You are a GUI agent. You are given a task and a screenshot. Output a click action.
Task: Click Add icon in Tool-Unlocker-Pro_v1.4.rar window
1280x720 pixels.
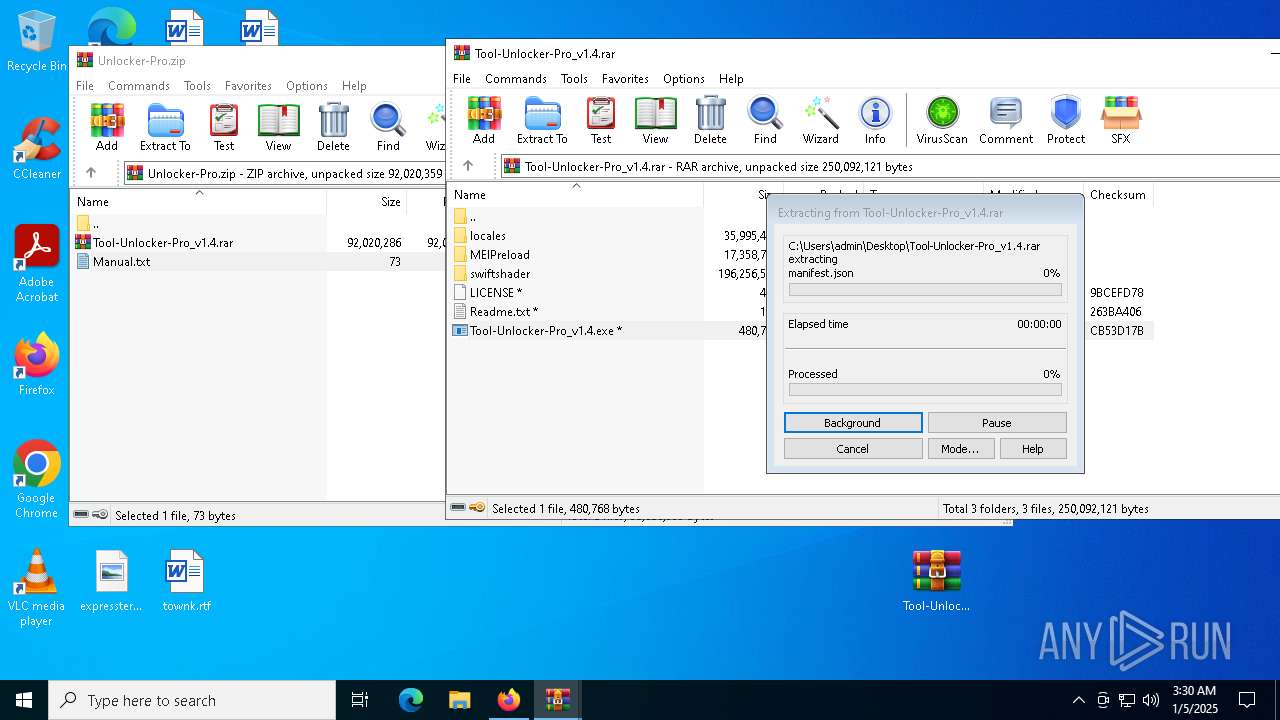pos(484,121)
